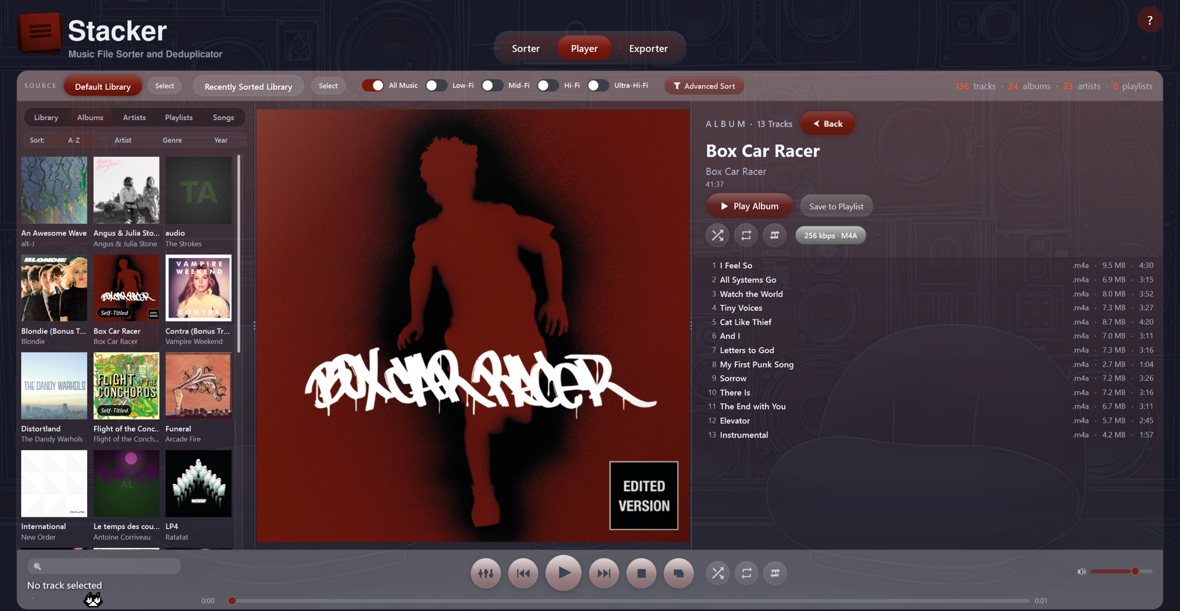Skip to the next track
This screenshot has width=1180, height=611.
[x=604, y=573]
